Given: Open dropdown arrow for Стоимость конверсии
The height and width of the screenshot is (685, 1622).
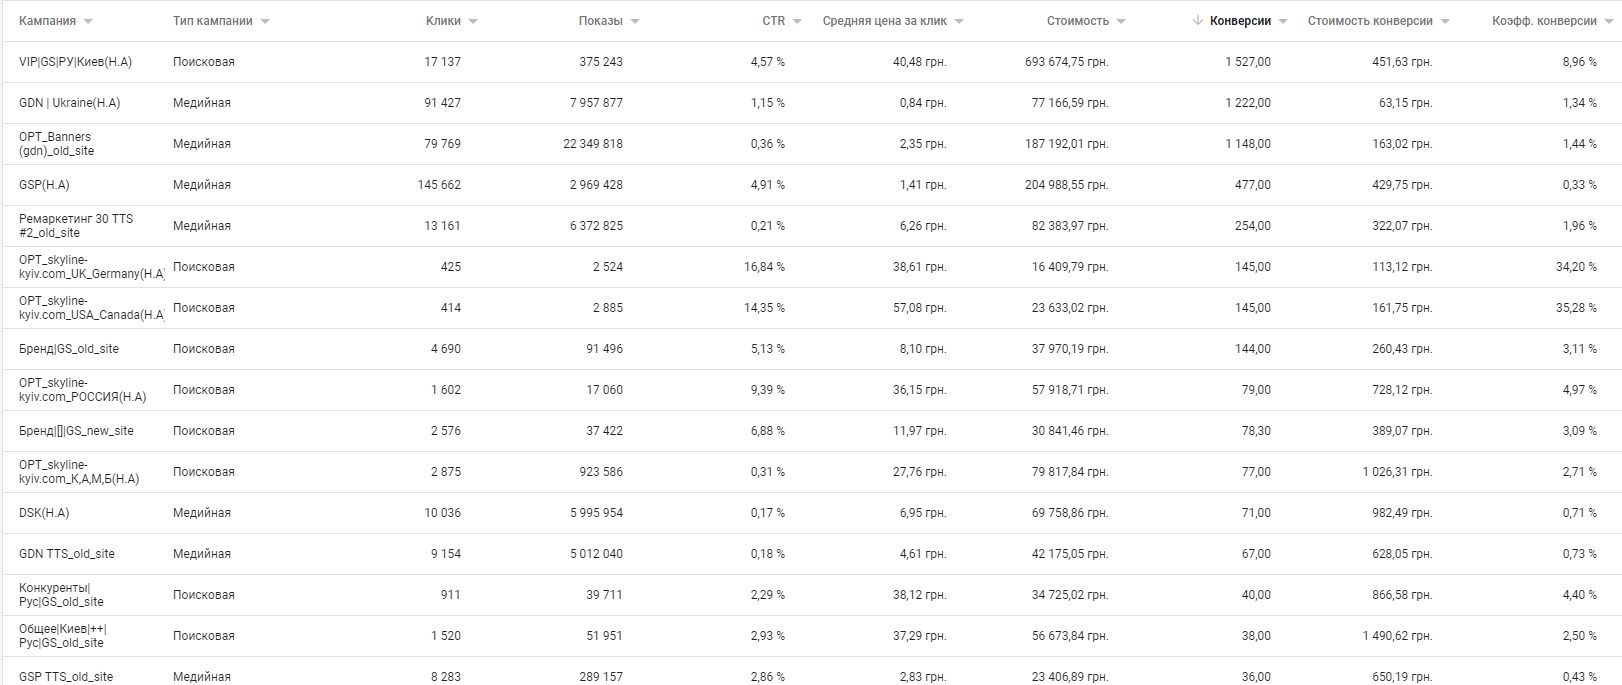Looking at the screenshot, I should coord(1445,22).
